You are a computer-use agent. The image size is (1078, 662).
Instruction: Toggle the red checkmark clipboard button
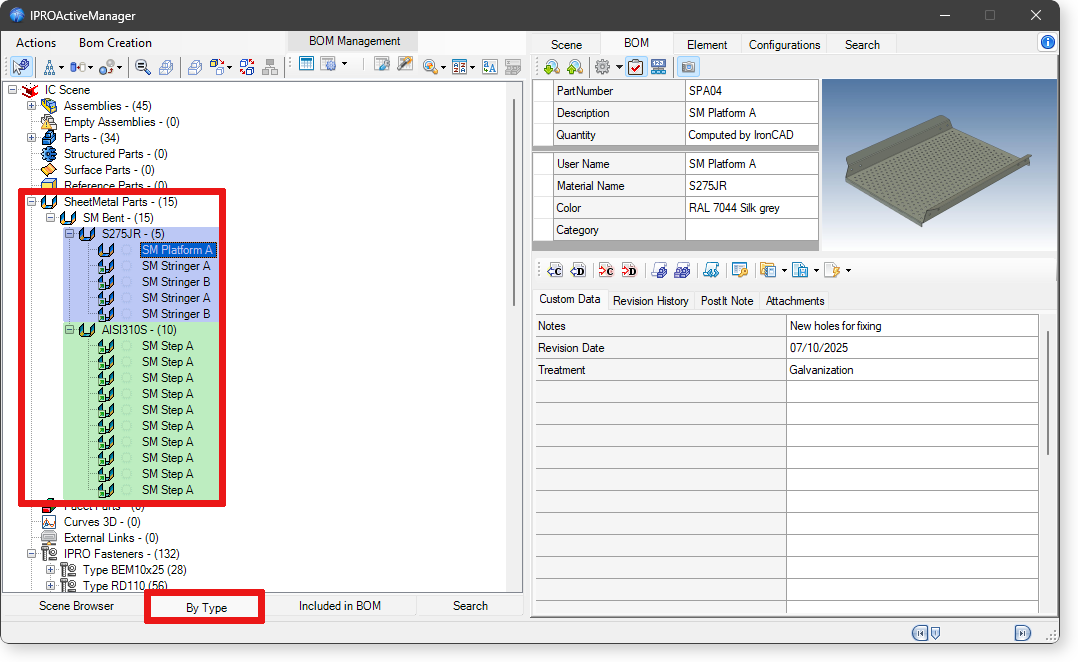tap(635, 67)
